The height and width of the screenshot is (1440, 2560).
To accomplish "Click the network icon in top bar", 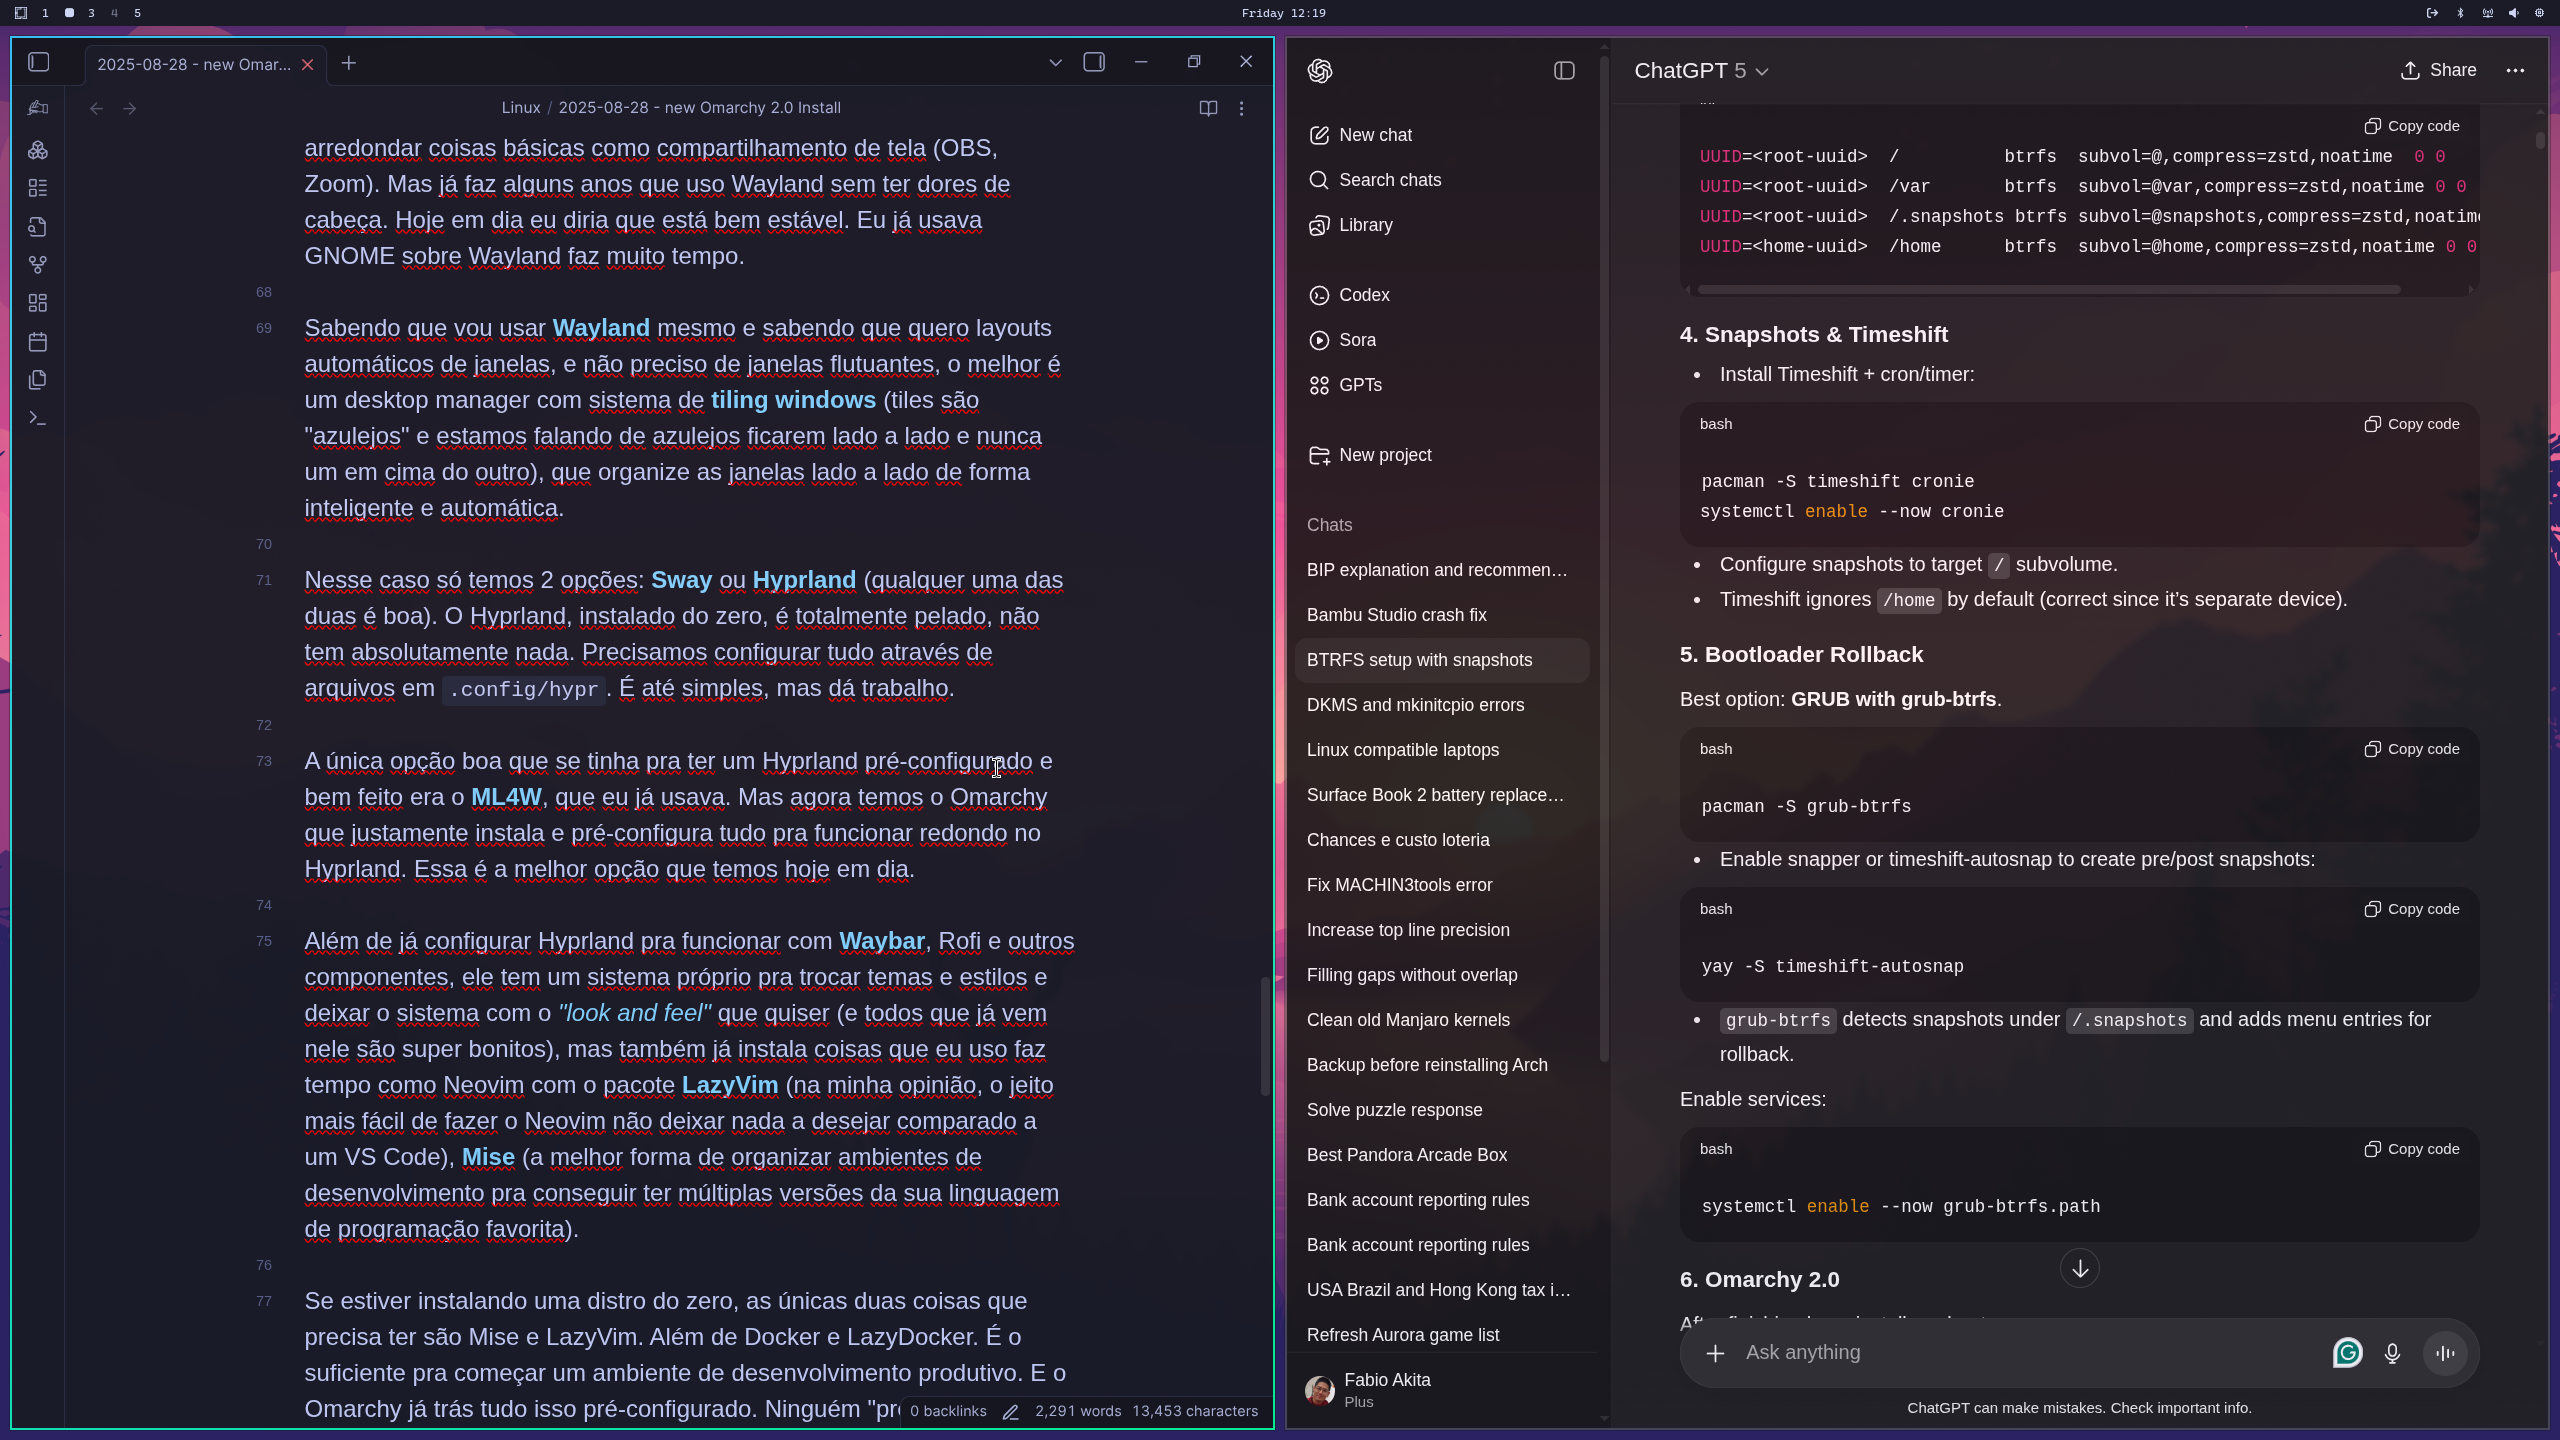I will point(2487,13).
